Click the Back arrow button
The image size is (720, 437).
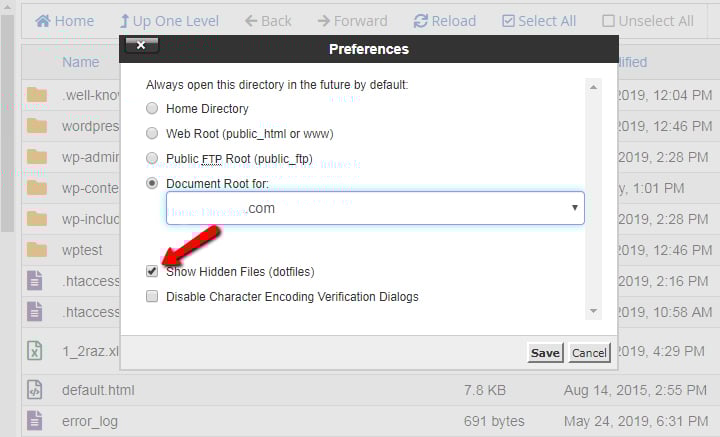click(268, 21)
